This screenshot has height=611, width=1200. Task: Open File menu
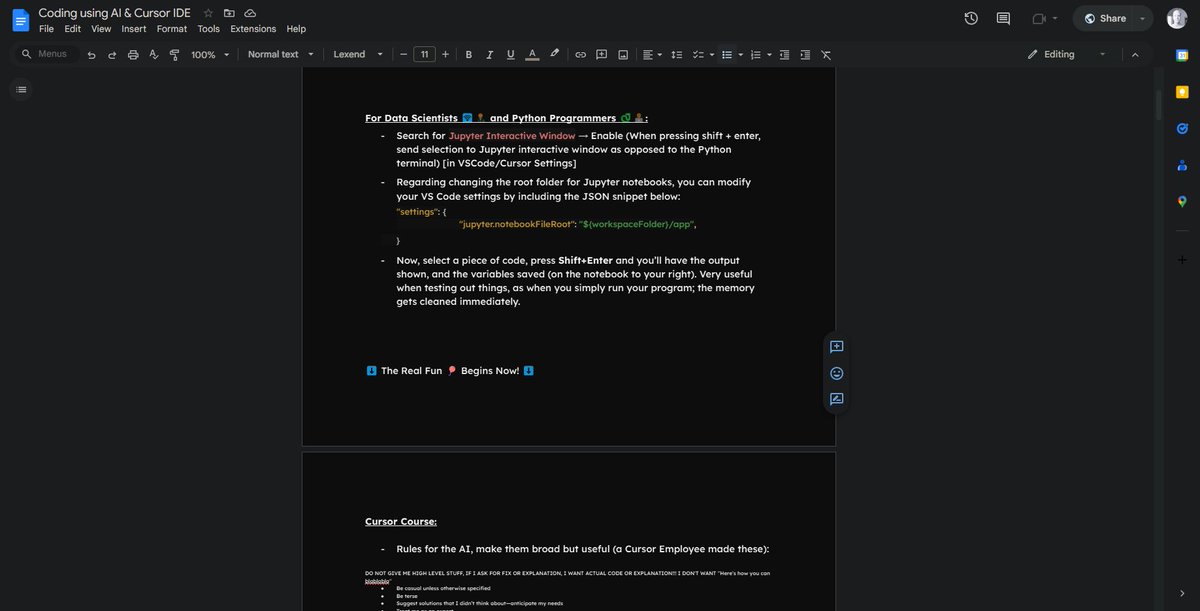click(x=46, y=29)
